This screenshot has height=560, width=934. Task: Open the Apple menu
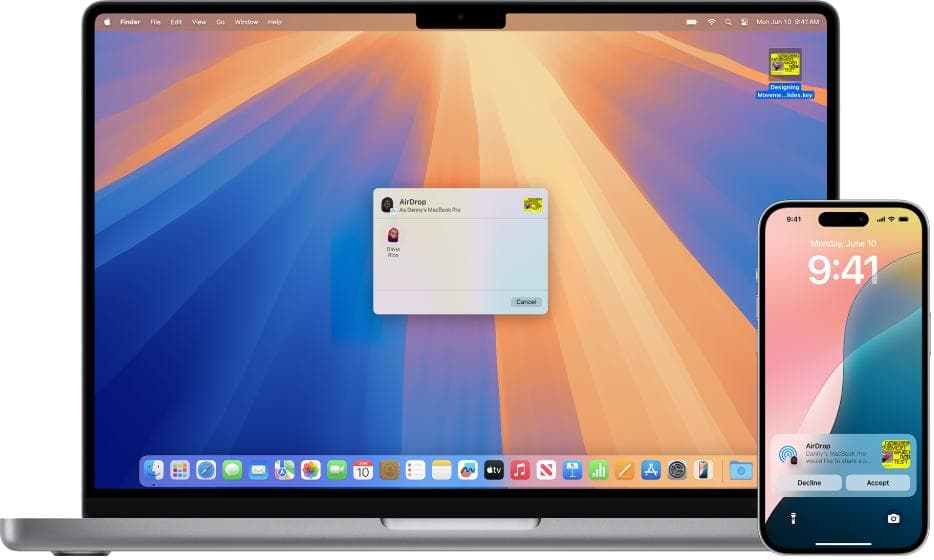click(x=107, y=21)
